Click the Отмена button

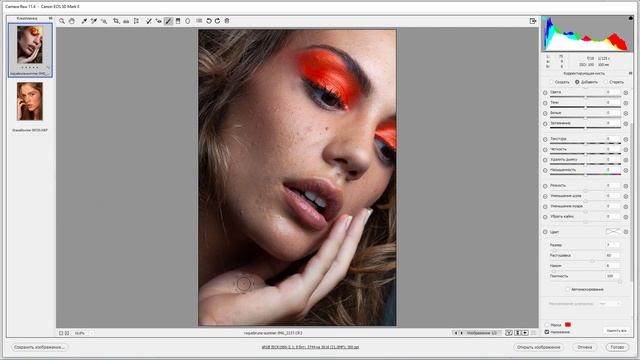[584, 347]
